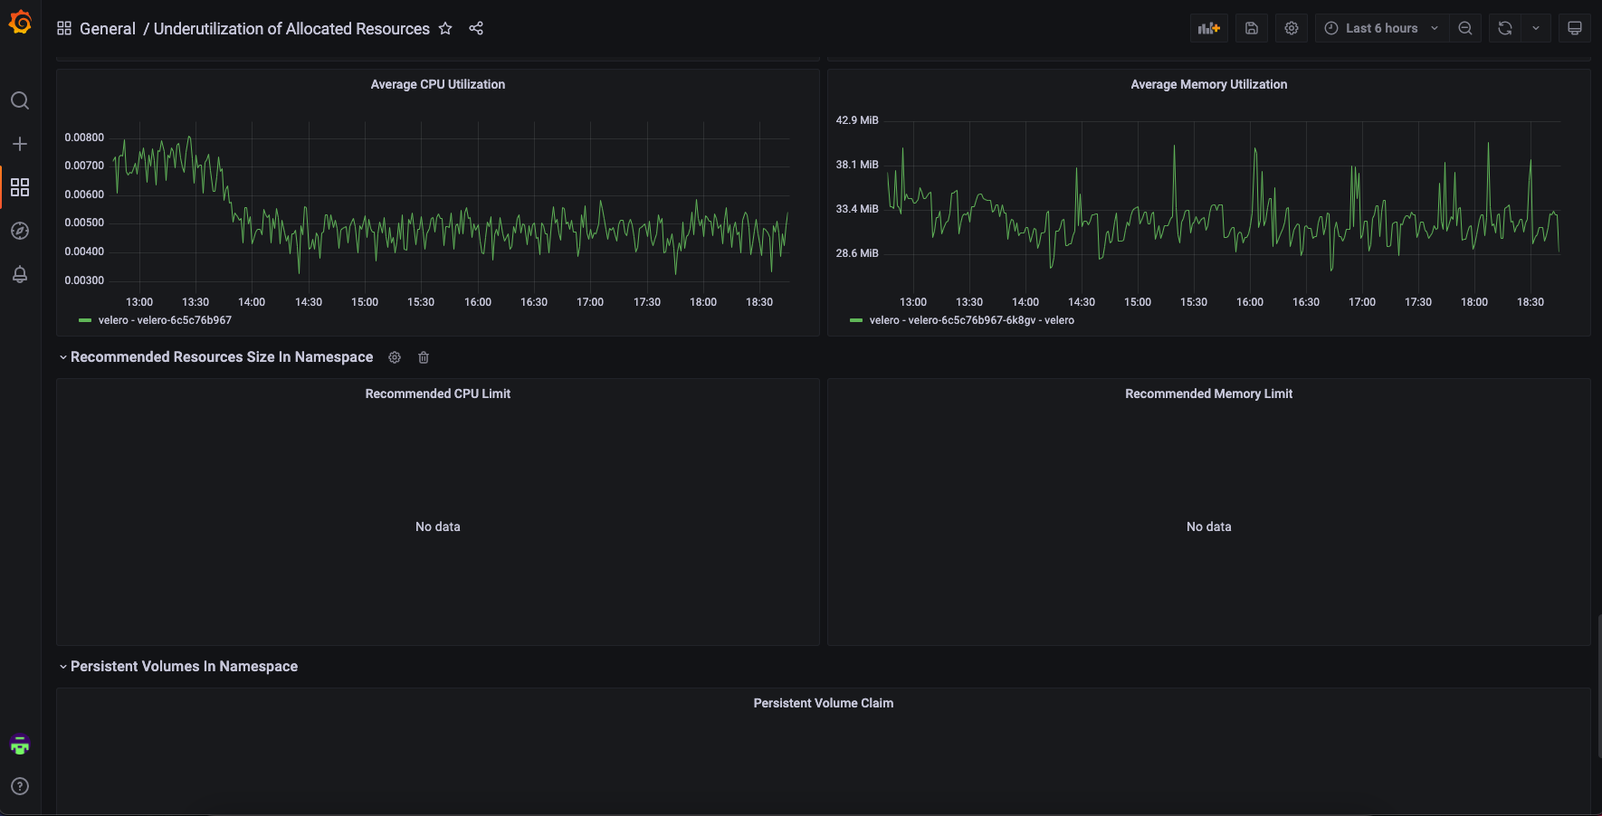
Task: Open the Help question mark icon
Action: (x=20, y=787)
